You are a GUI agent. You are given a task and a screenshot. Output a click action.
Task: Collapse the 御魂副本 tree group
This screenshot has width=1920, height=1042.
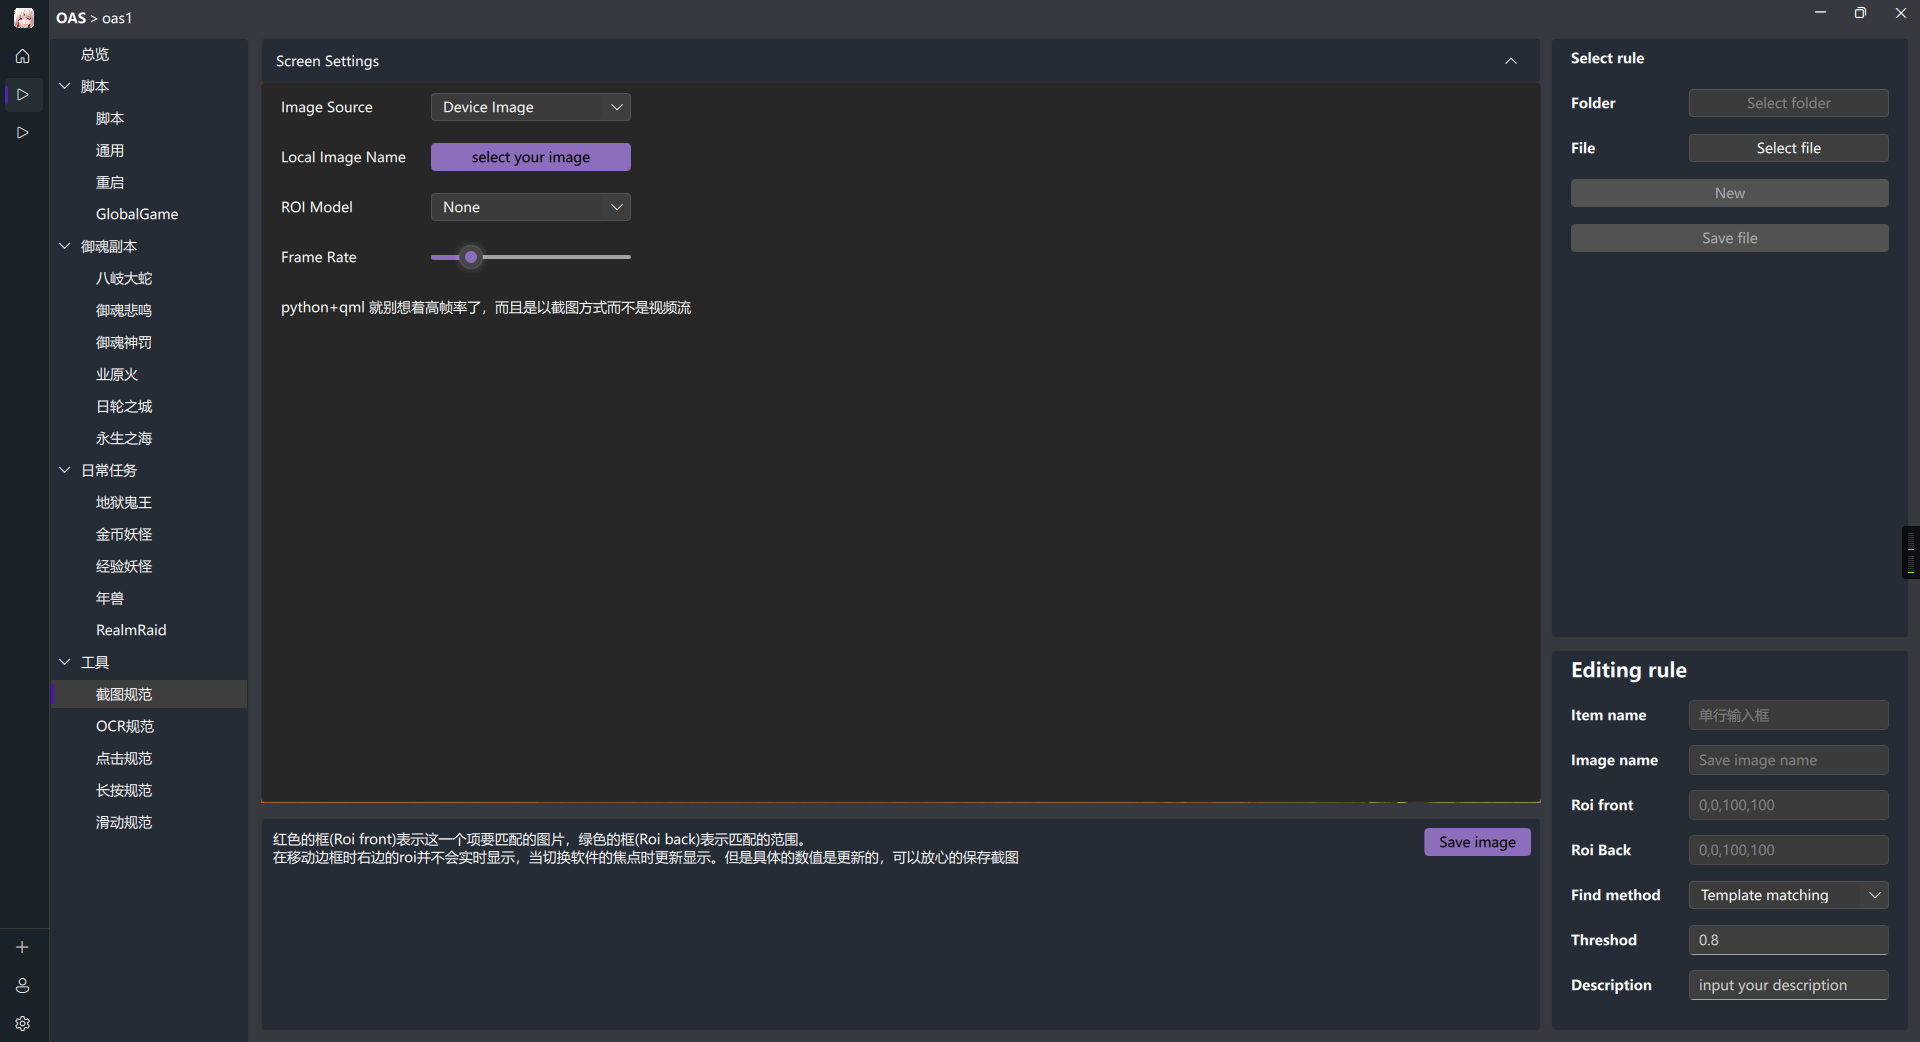65,246
